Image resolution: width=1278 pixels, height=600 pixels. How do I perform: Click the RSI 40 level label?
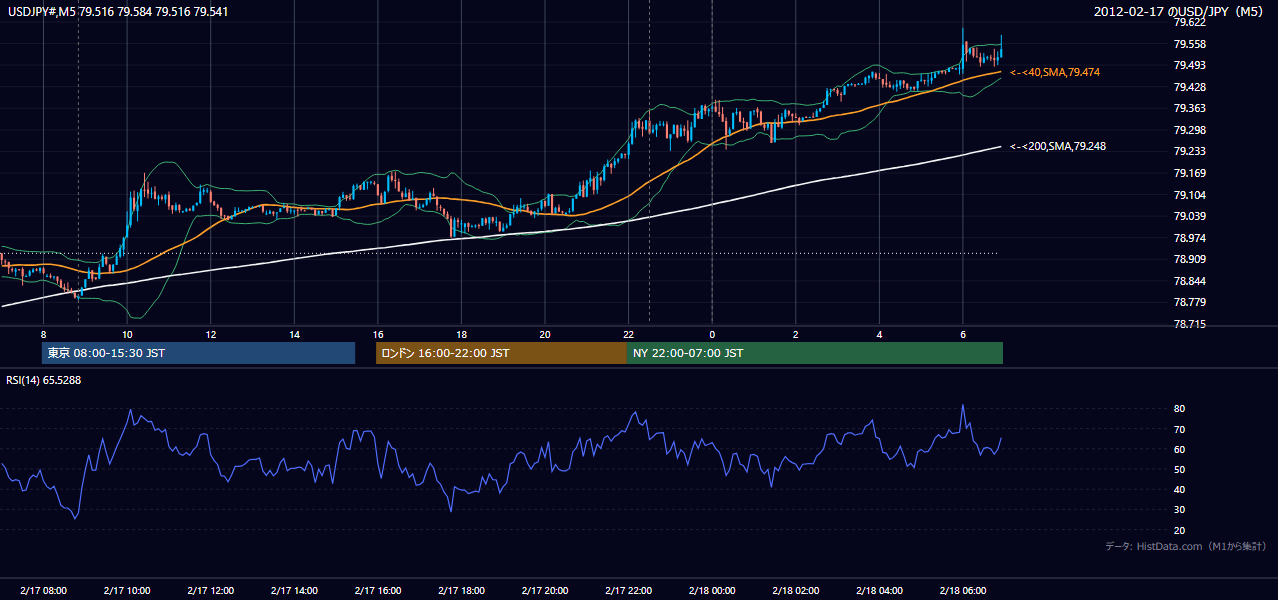(x=1179, y=489)
